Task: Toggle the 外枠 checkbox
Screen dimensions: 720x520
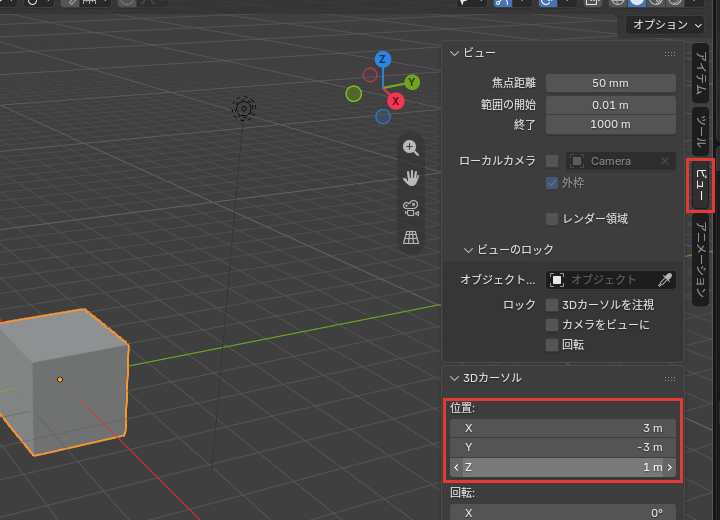Action: pyautogui.click(x=552, y=183)
